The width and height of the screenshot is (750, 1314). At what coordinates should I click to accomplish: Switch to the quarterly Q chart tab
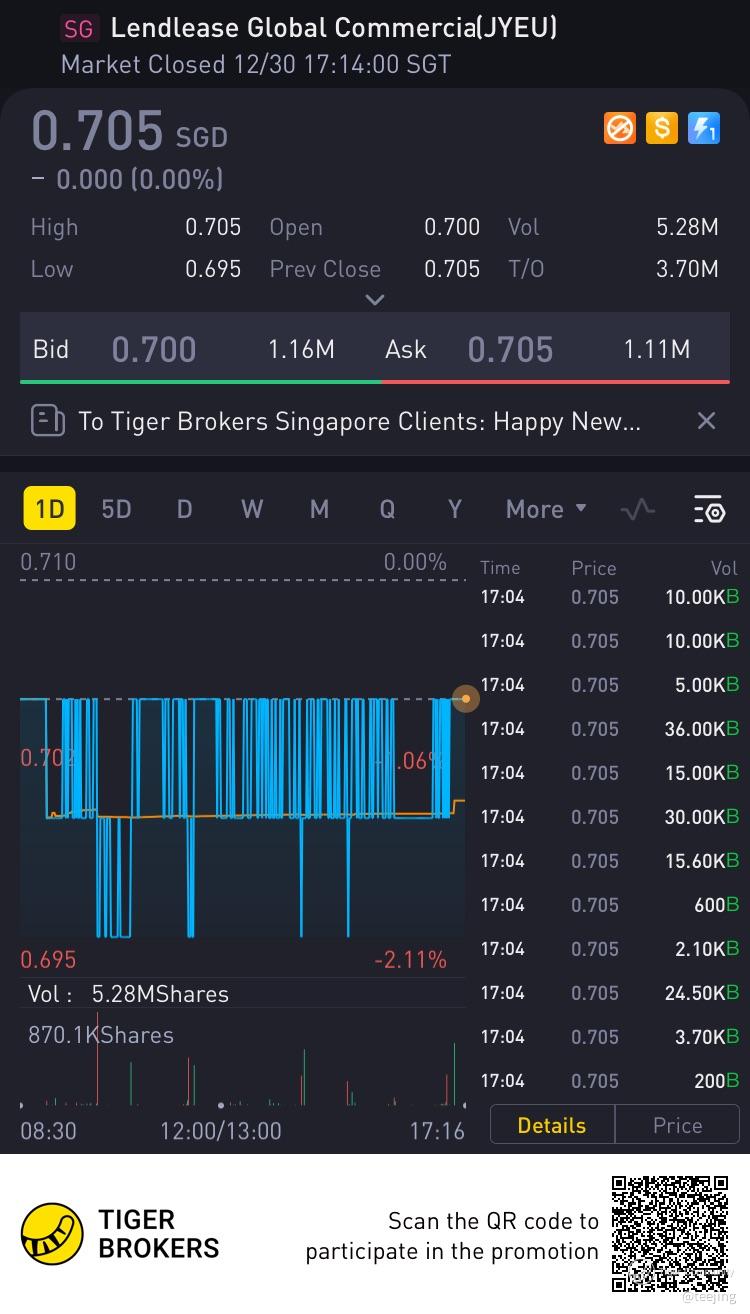coord(387,509)
